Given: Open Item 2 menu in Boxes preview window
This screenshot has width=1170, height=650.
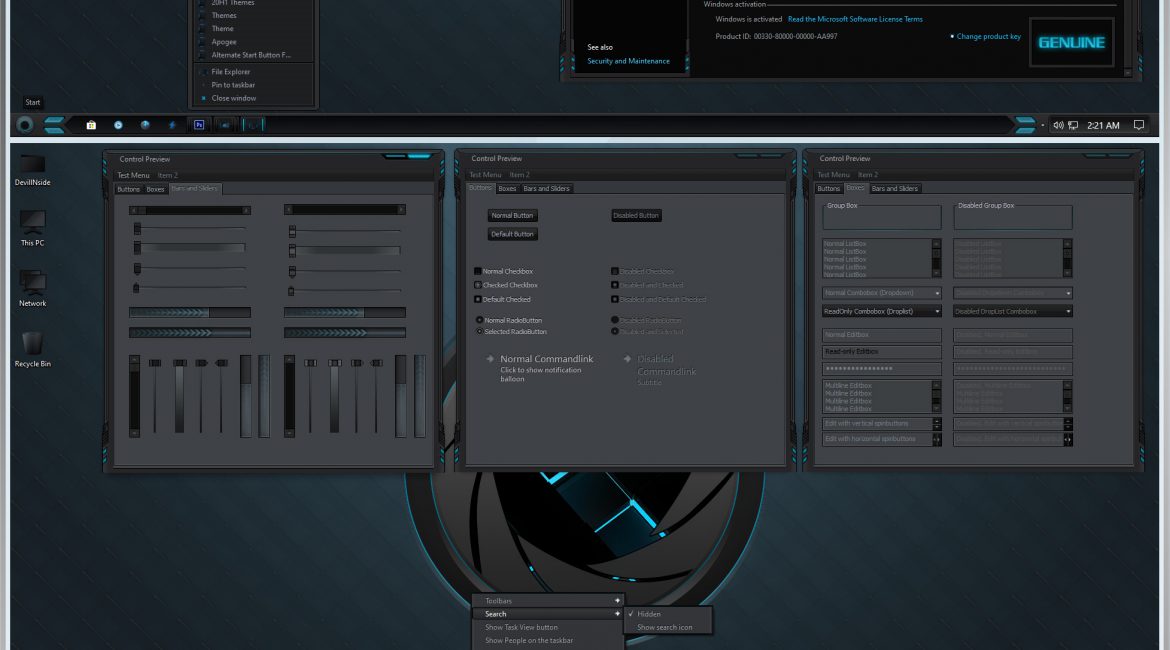Looking at the screenshot, I should point(868,175).
